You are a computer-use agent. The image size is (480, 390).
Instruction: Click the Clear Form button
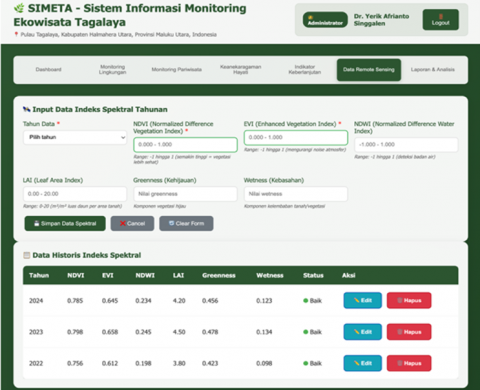click(186, 223)
